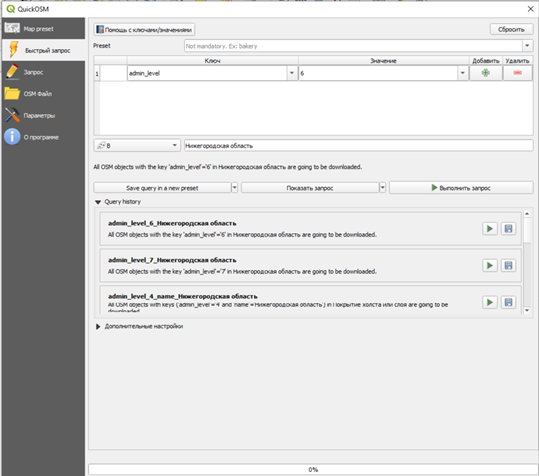Save the admin_level_4_name query as preset

pos(508,302)
